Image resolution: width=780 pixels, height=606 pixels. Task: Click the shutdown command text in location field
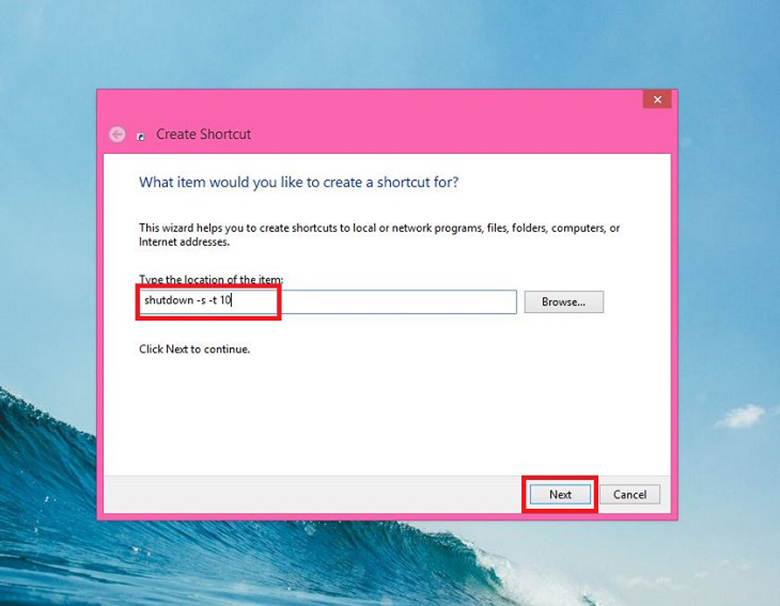pos(188,301)
